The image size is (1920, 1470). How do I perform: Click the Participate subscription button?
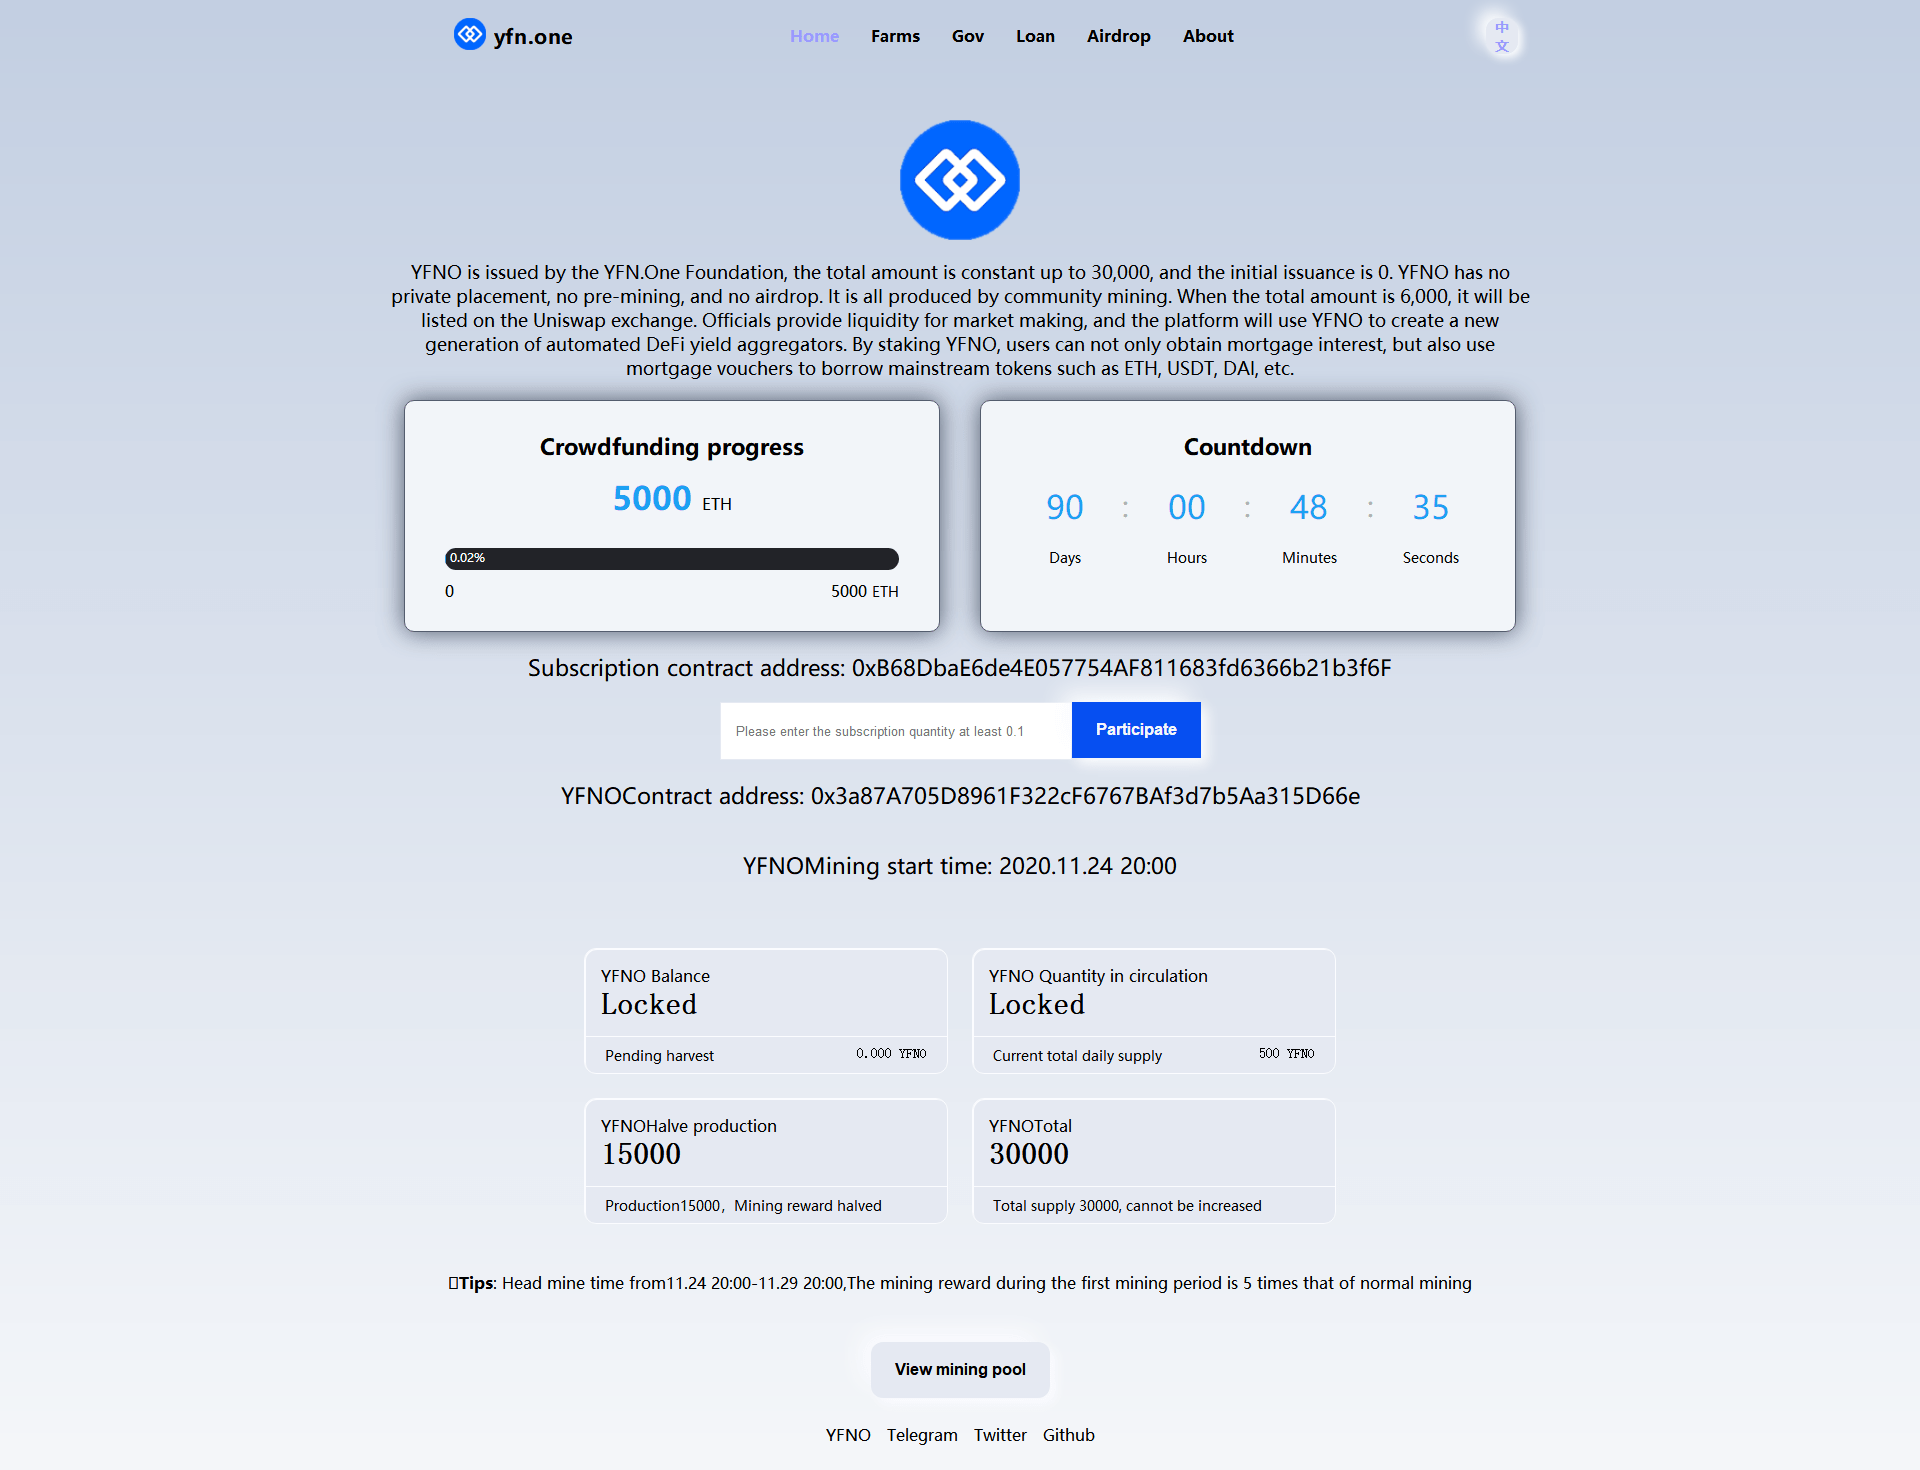click(1136, 729)
